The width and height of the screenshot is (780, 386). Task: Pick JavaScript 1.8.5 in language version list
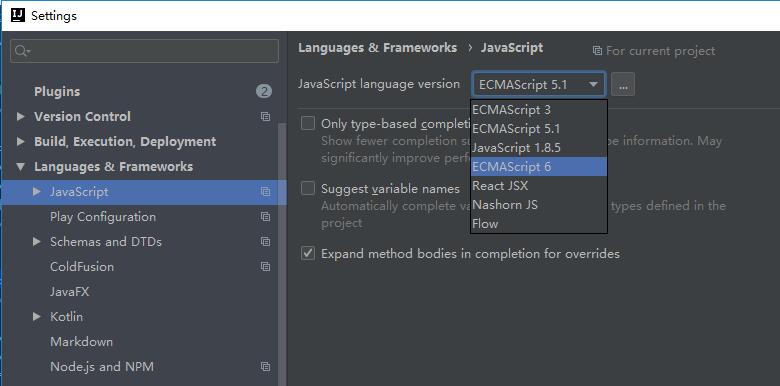[539, 148]
